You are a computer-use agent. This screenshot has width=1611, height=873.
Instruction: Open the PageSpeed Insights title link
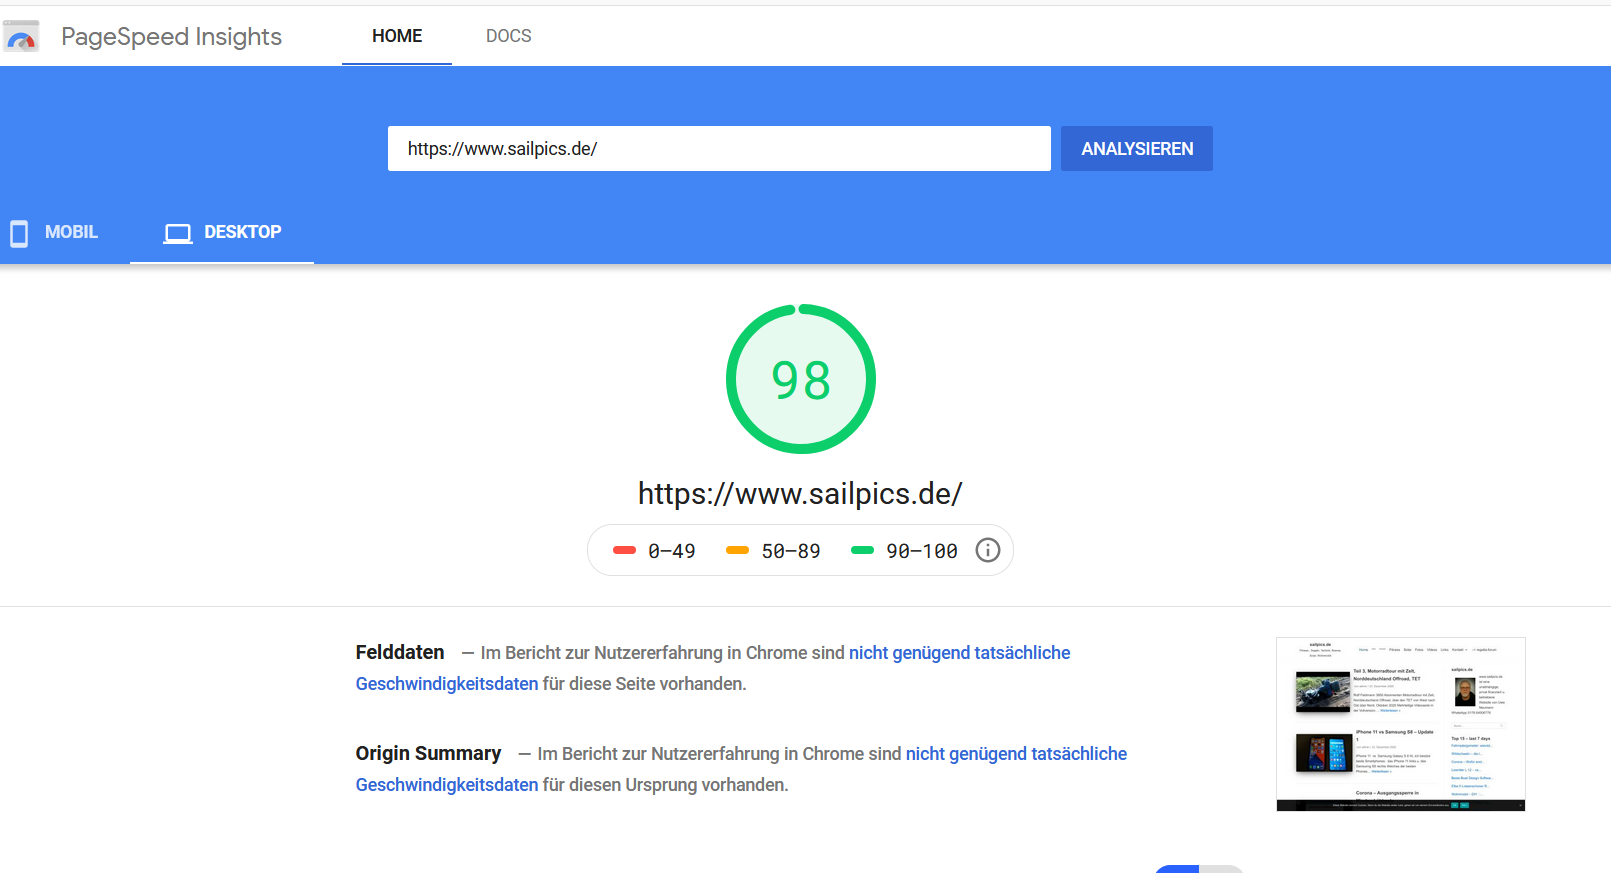pos(171,37)
